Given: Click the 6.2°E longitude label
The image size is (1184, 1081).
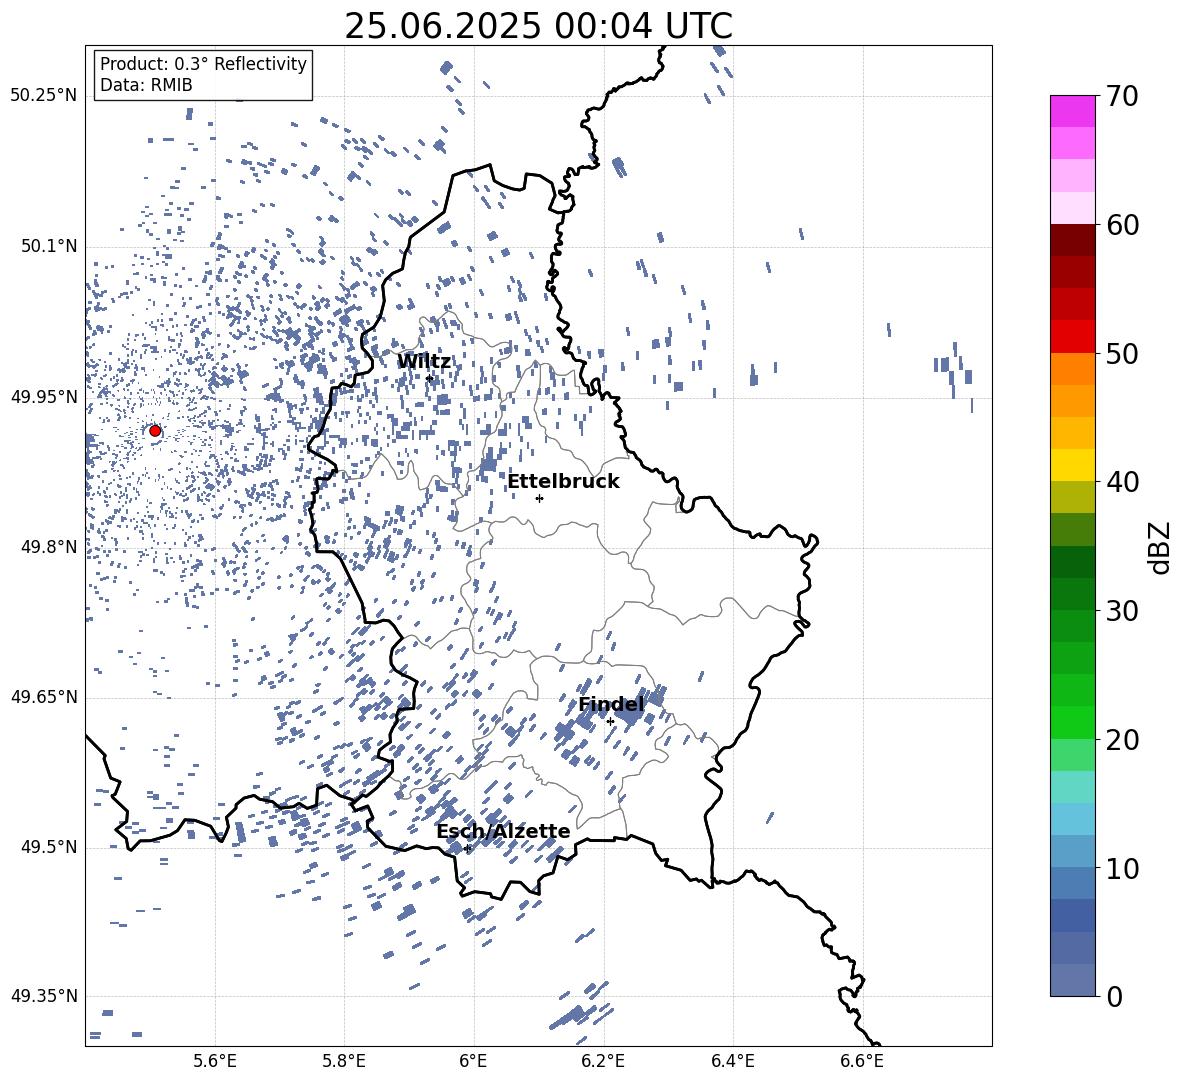Looking at the screenshot, I should (603, 1061).
